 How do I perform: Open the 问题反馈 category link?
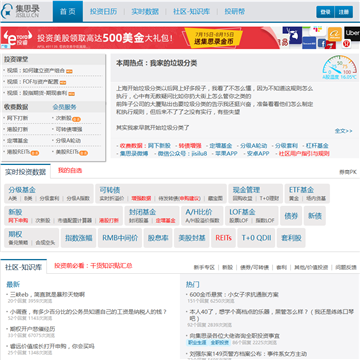click(346, 267)
